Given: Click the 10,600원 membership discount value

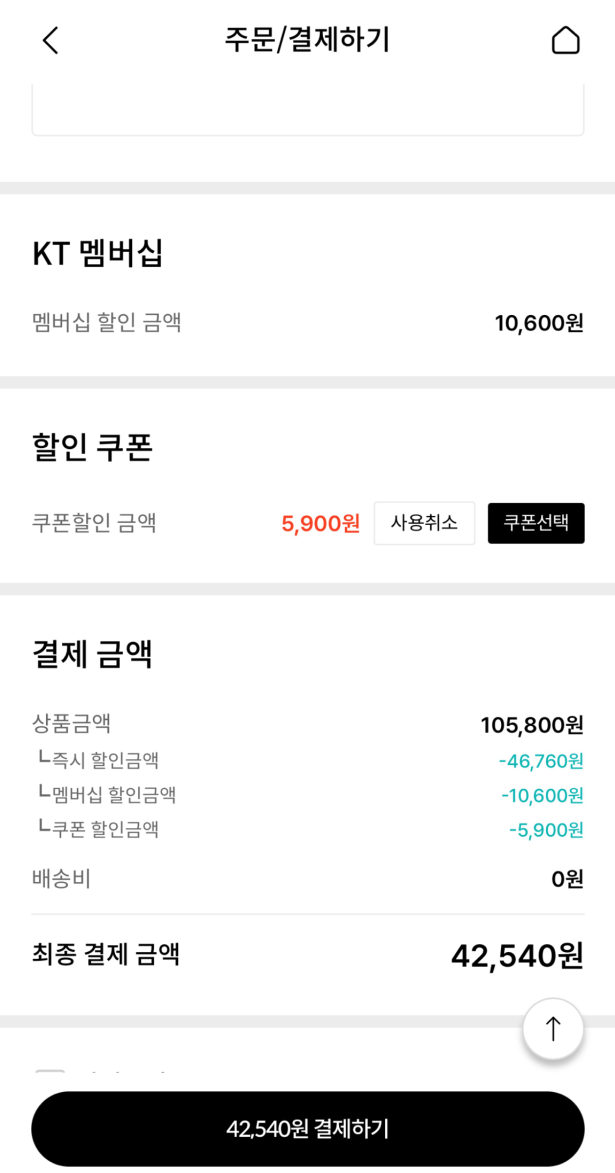Looking at the screenshot, I should point(539,323).
